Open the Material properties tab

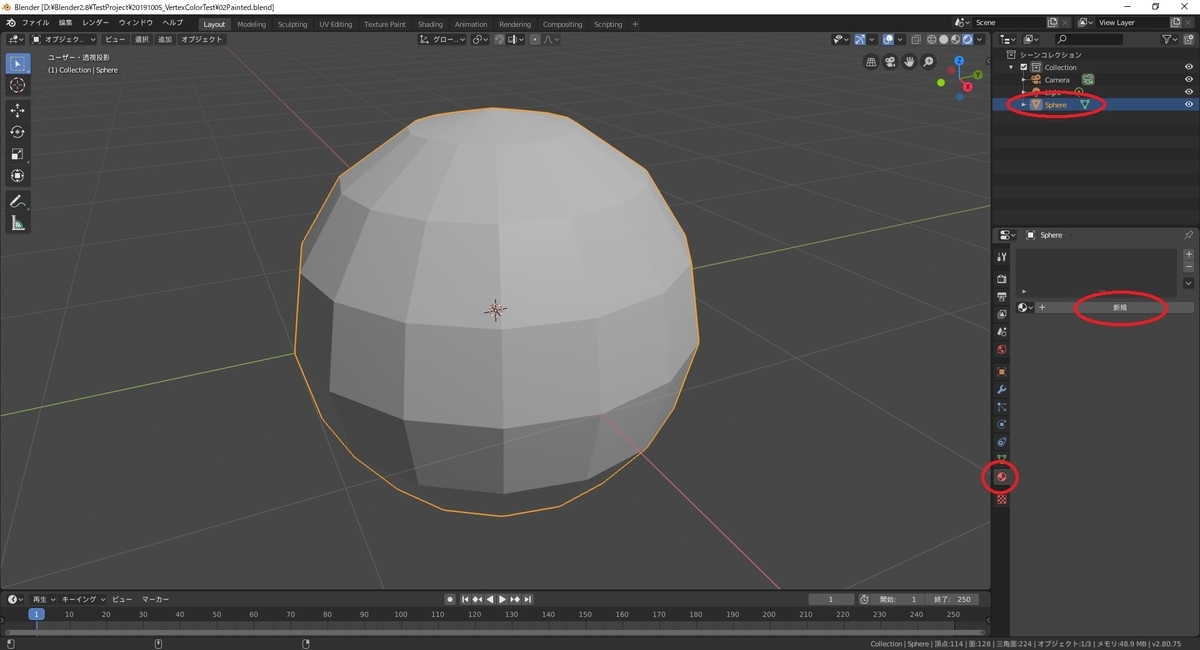pos(1002,478)
